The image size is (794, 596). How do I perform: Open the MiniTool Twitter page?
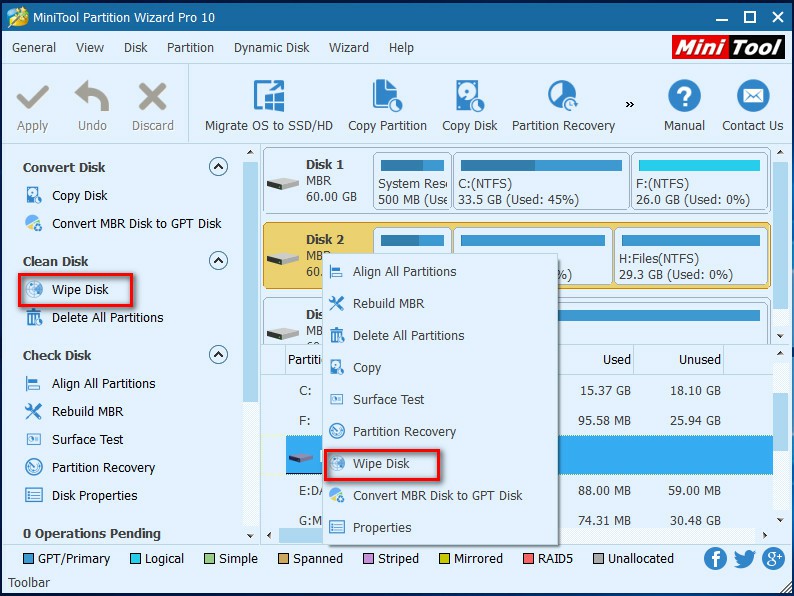tap(744, 559)
